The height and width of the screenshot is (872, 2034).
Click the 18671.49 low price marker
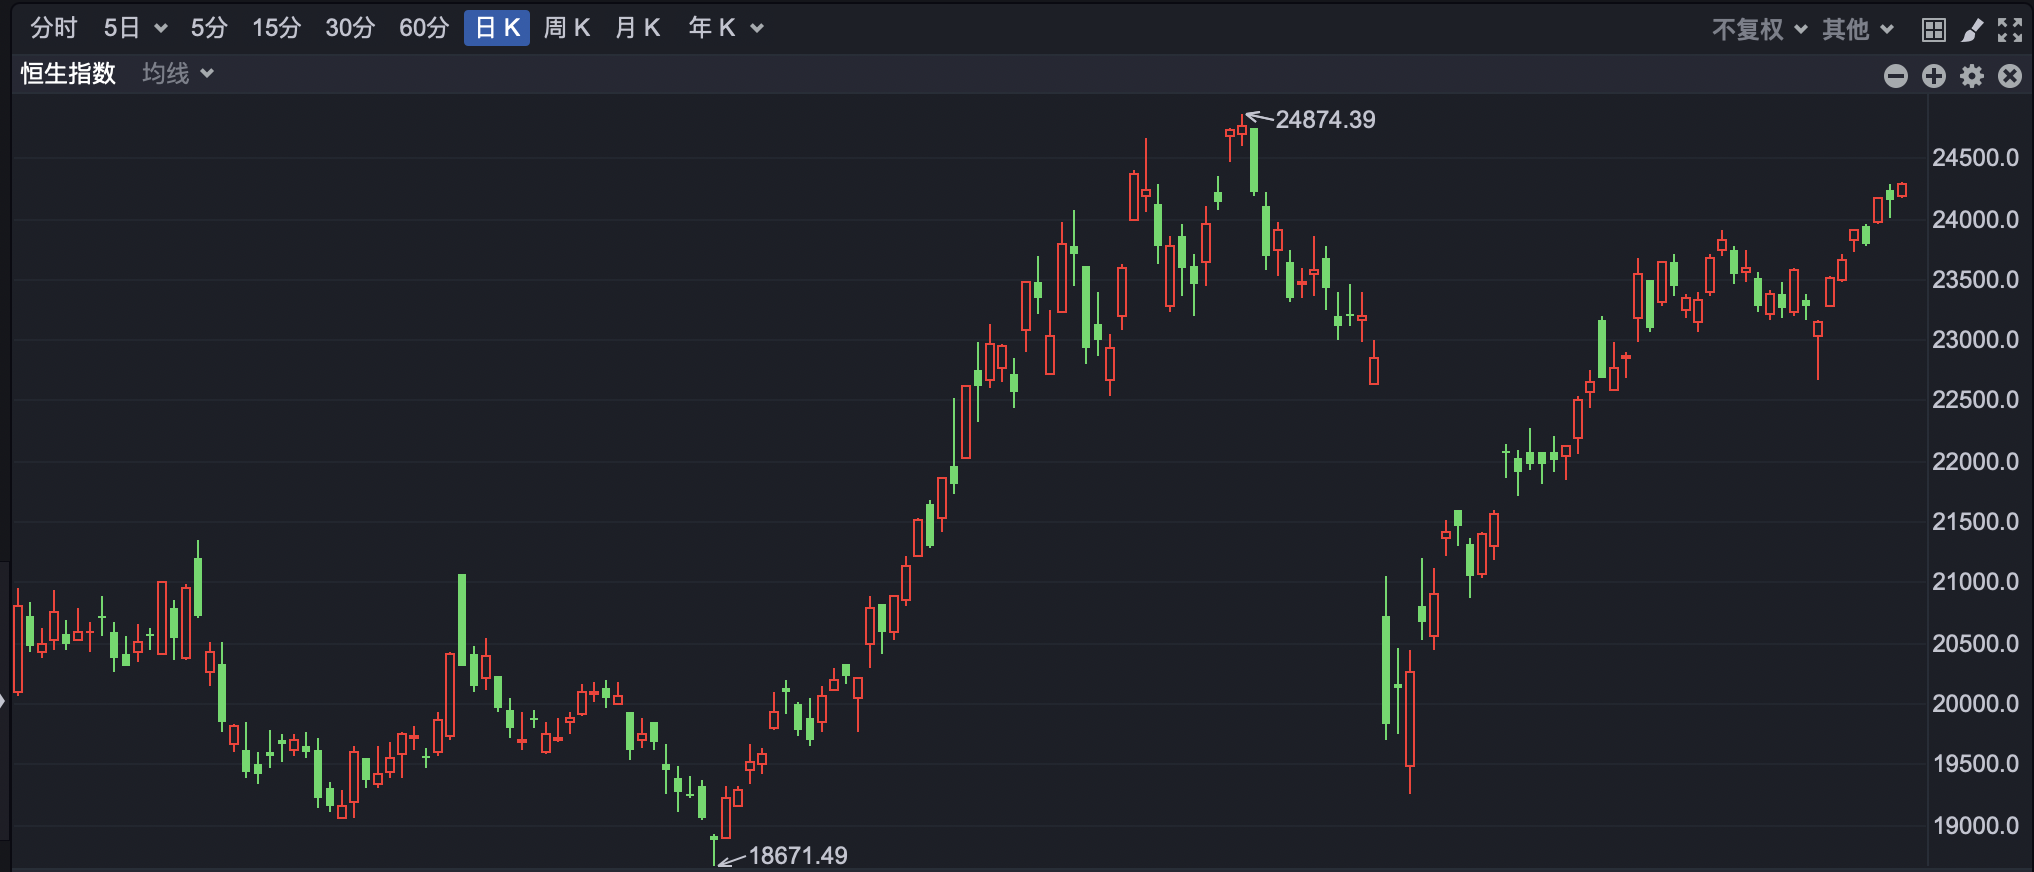[798, 856]
